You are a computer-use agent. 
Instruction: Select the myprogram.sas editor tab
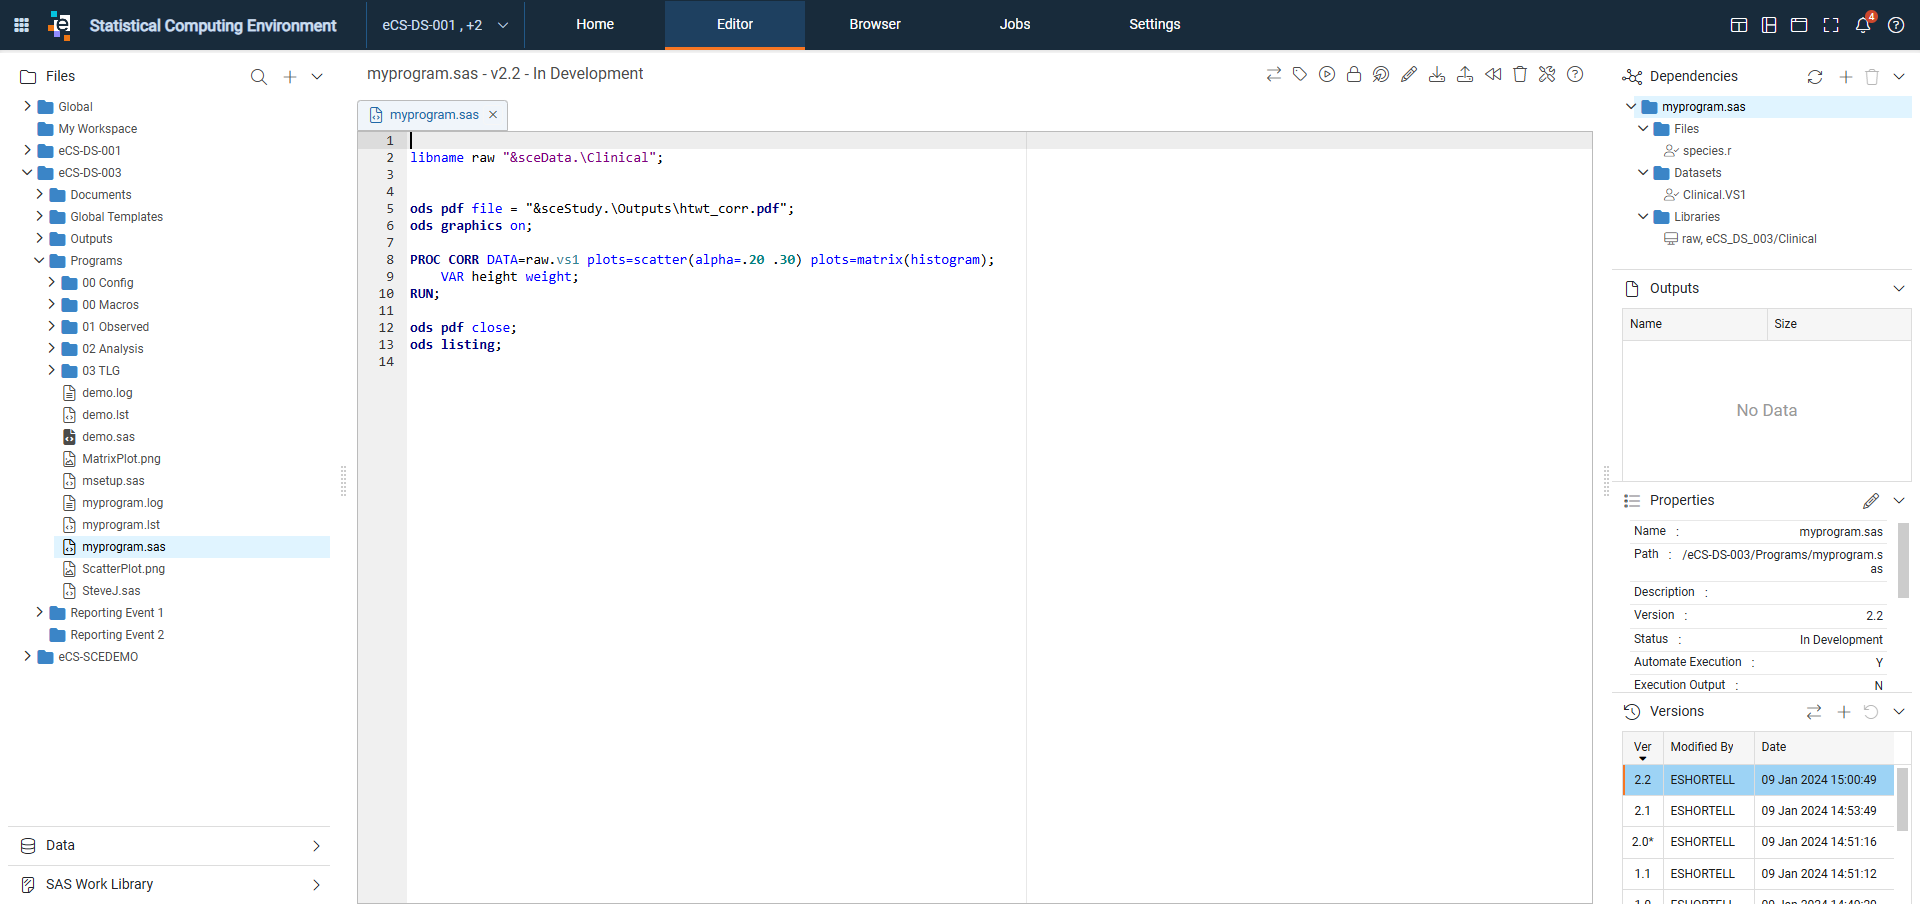434,115
